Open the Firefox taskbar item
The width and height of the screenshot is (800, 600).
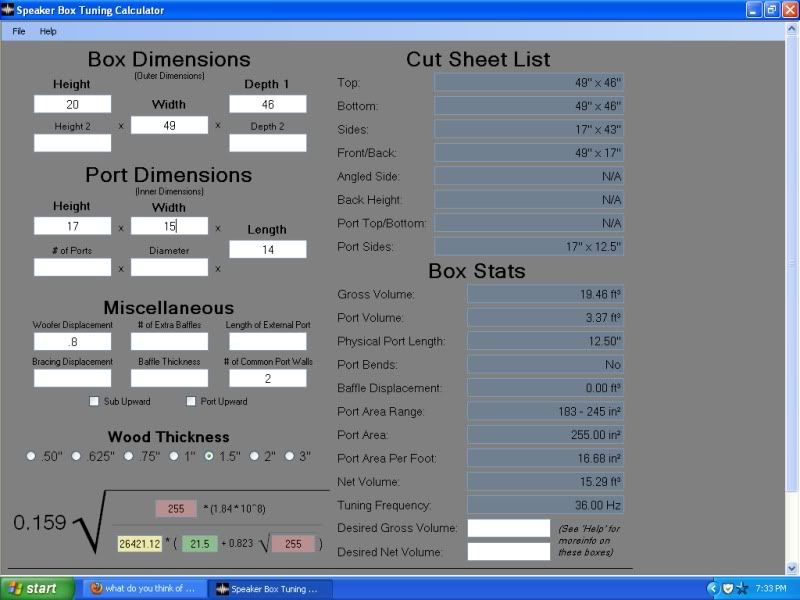click(x=141, y=588)
